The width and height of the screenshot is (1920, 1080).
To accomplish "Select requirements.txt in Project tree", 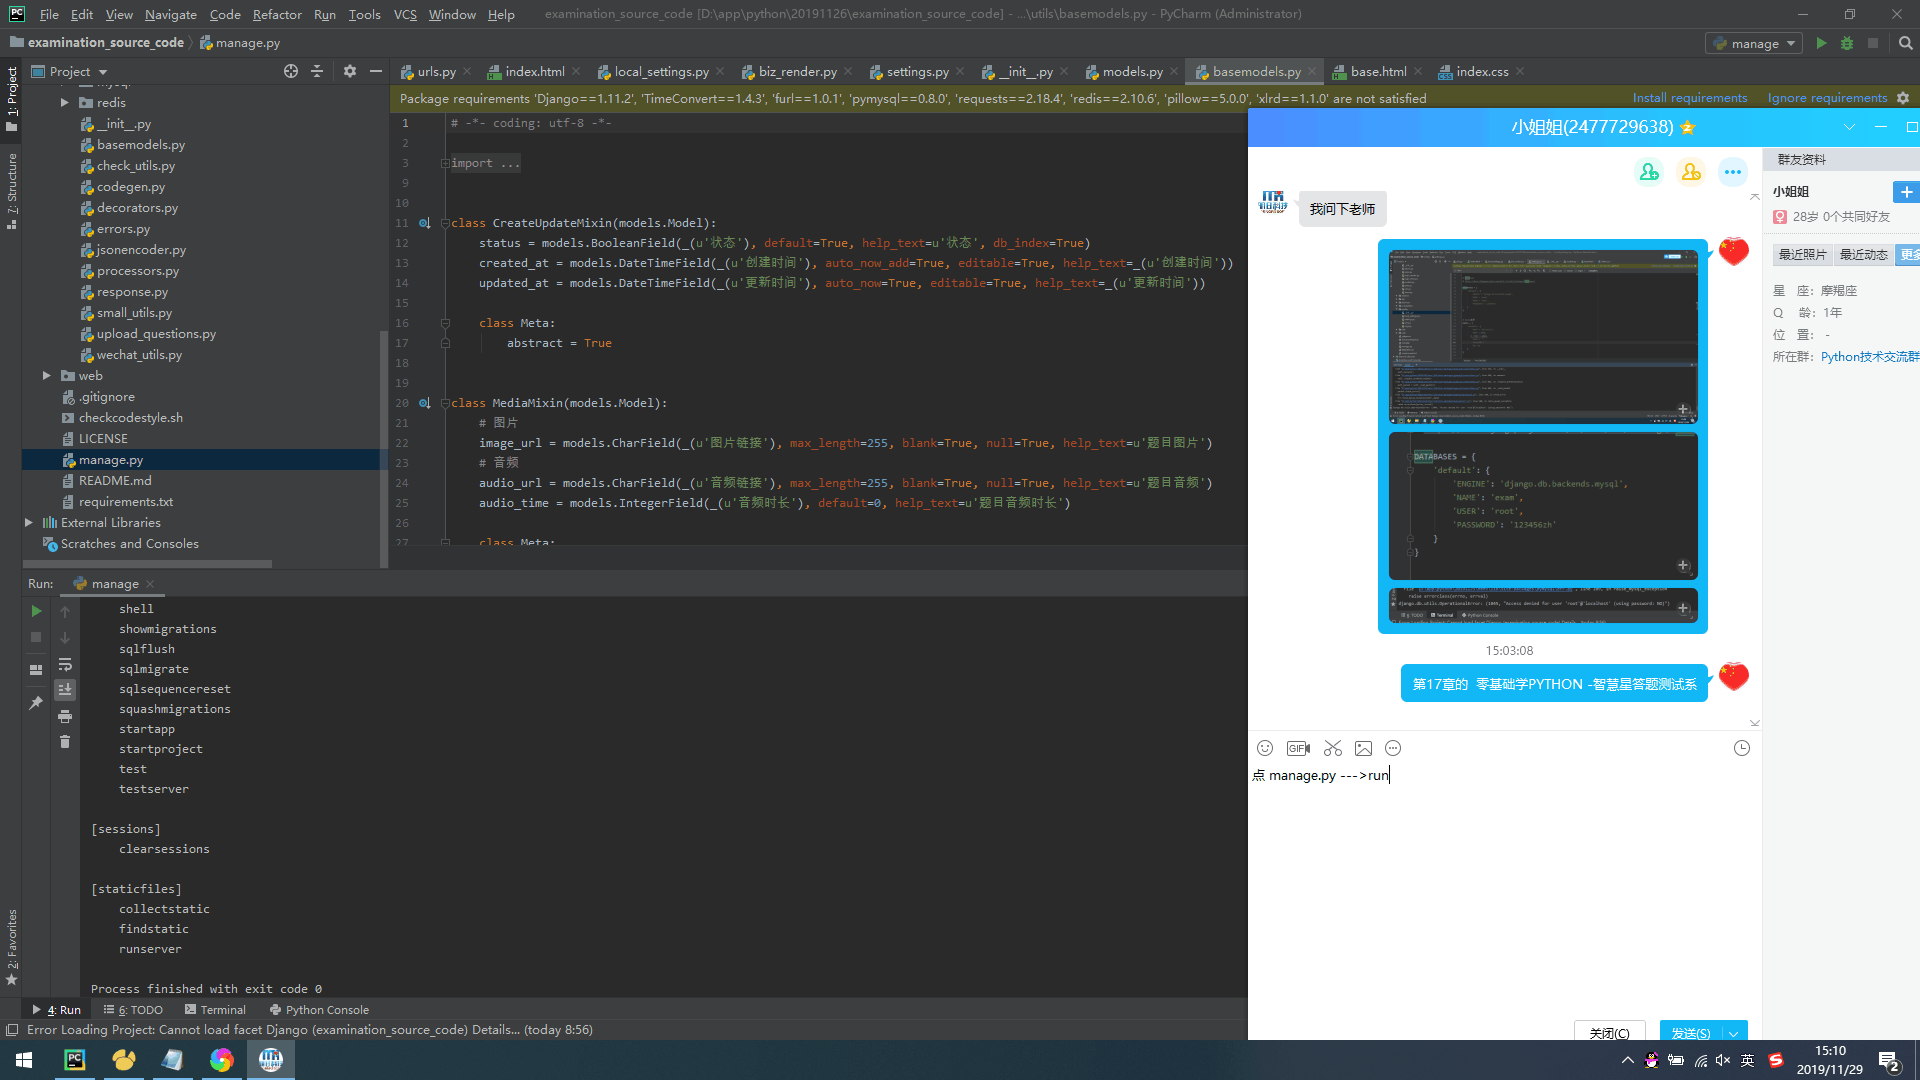I will point(126,502).
